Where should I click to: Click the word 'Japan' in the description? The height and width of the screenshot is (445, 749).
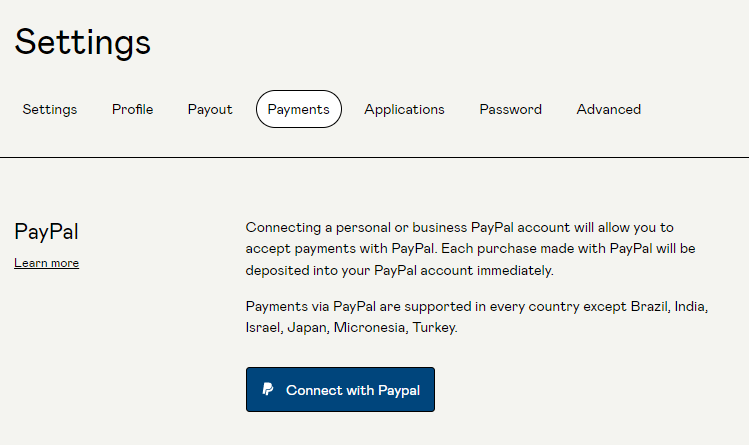(306, 328)
